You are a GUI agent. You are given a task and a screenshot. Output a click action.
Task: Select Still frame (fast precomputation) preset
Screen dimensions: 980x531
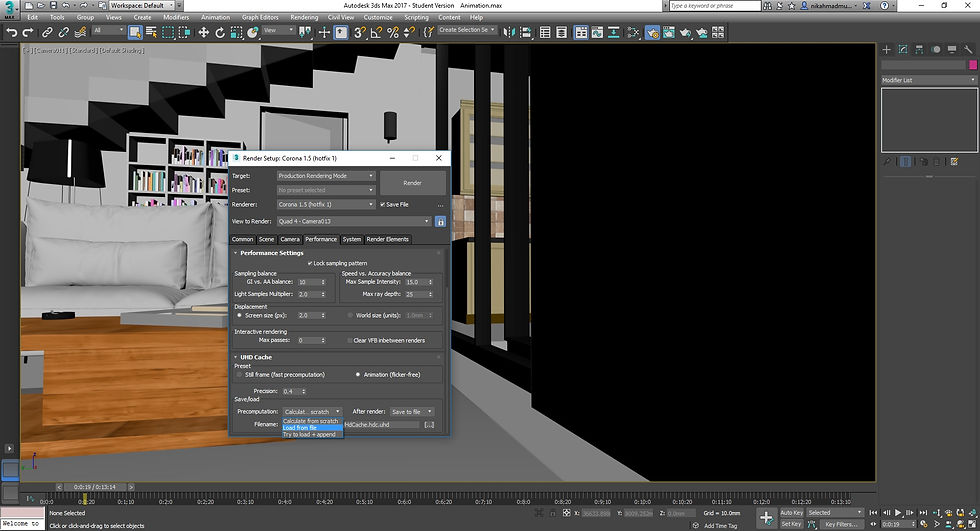pos(239,375)
